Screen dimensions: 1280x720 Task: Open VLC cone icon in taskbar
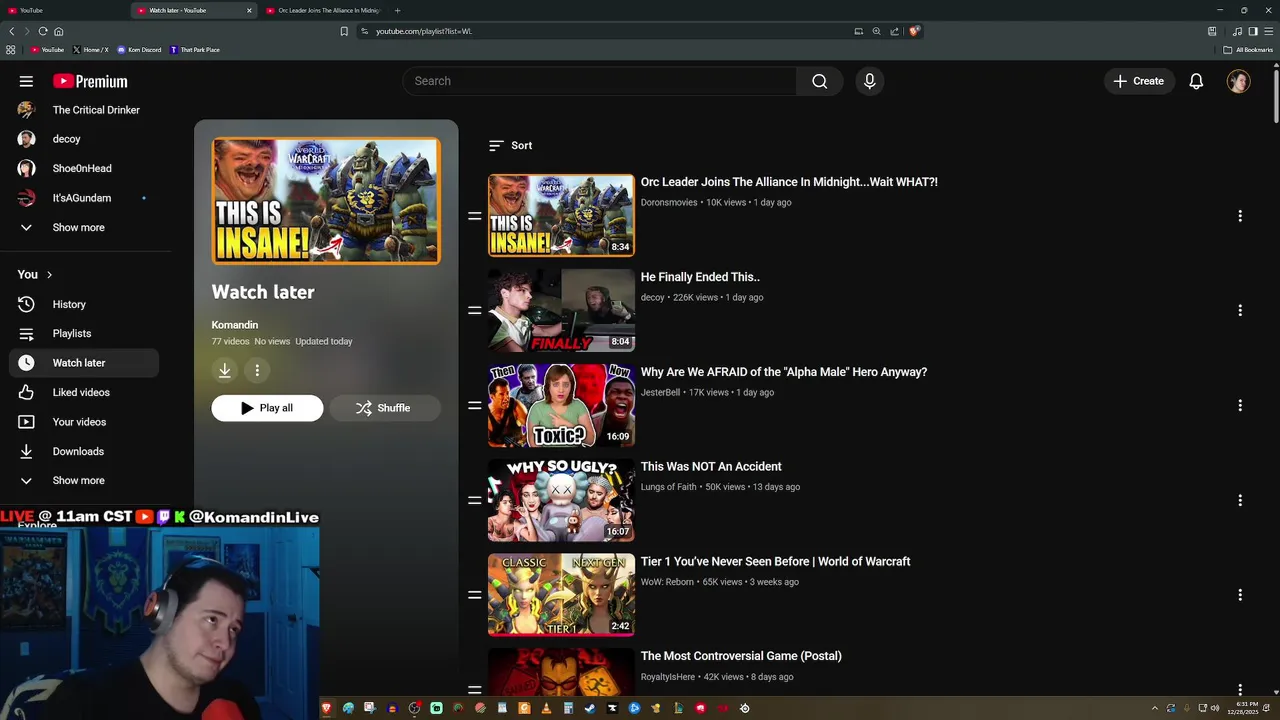[x=546, y=708]
